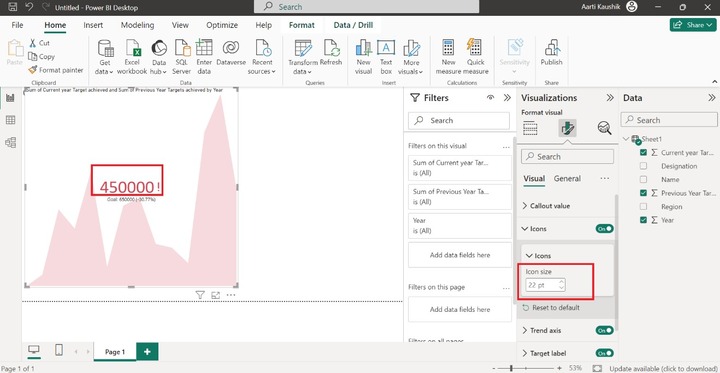Click the Update available status message
This screenshot has height=373, width=720.
tap(664, 368)
